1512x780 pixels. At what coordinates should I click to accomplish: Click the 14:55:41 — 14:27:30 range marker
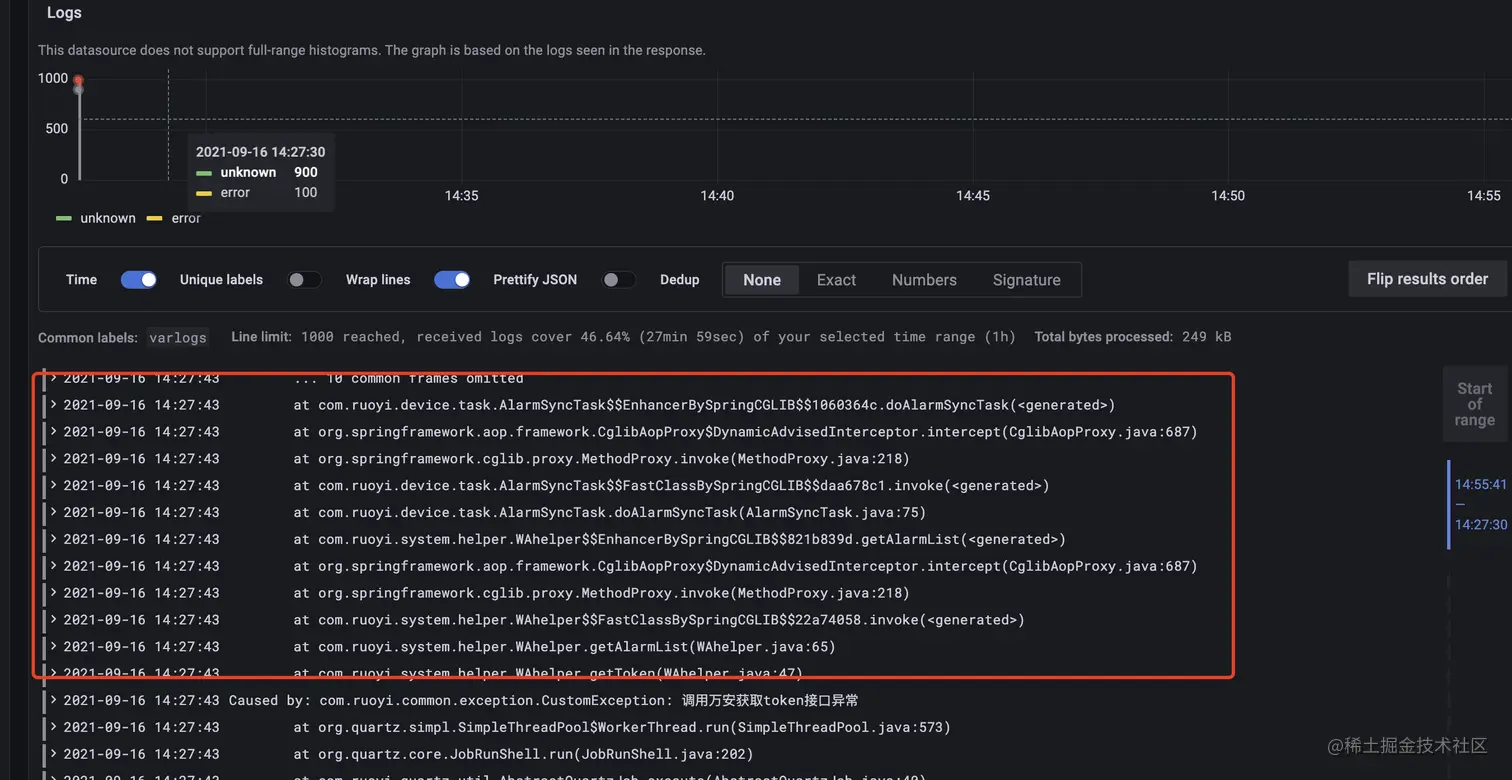pos(1480,504)
